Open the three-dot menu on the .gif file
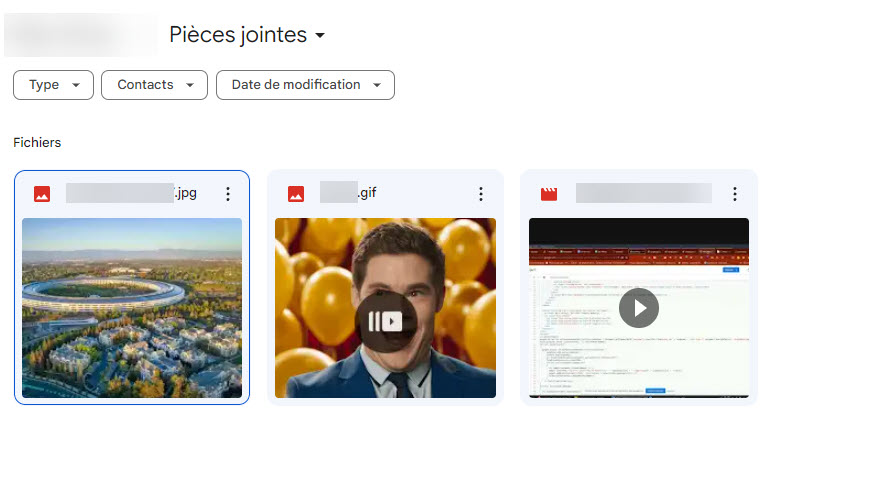The width and height of the screenshot is (884, 480). click(481, 194)
